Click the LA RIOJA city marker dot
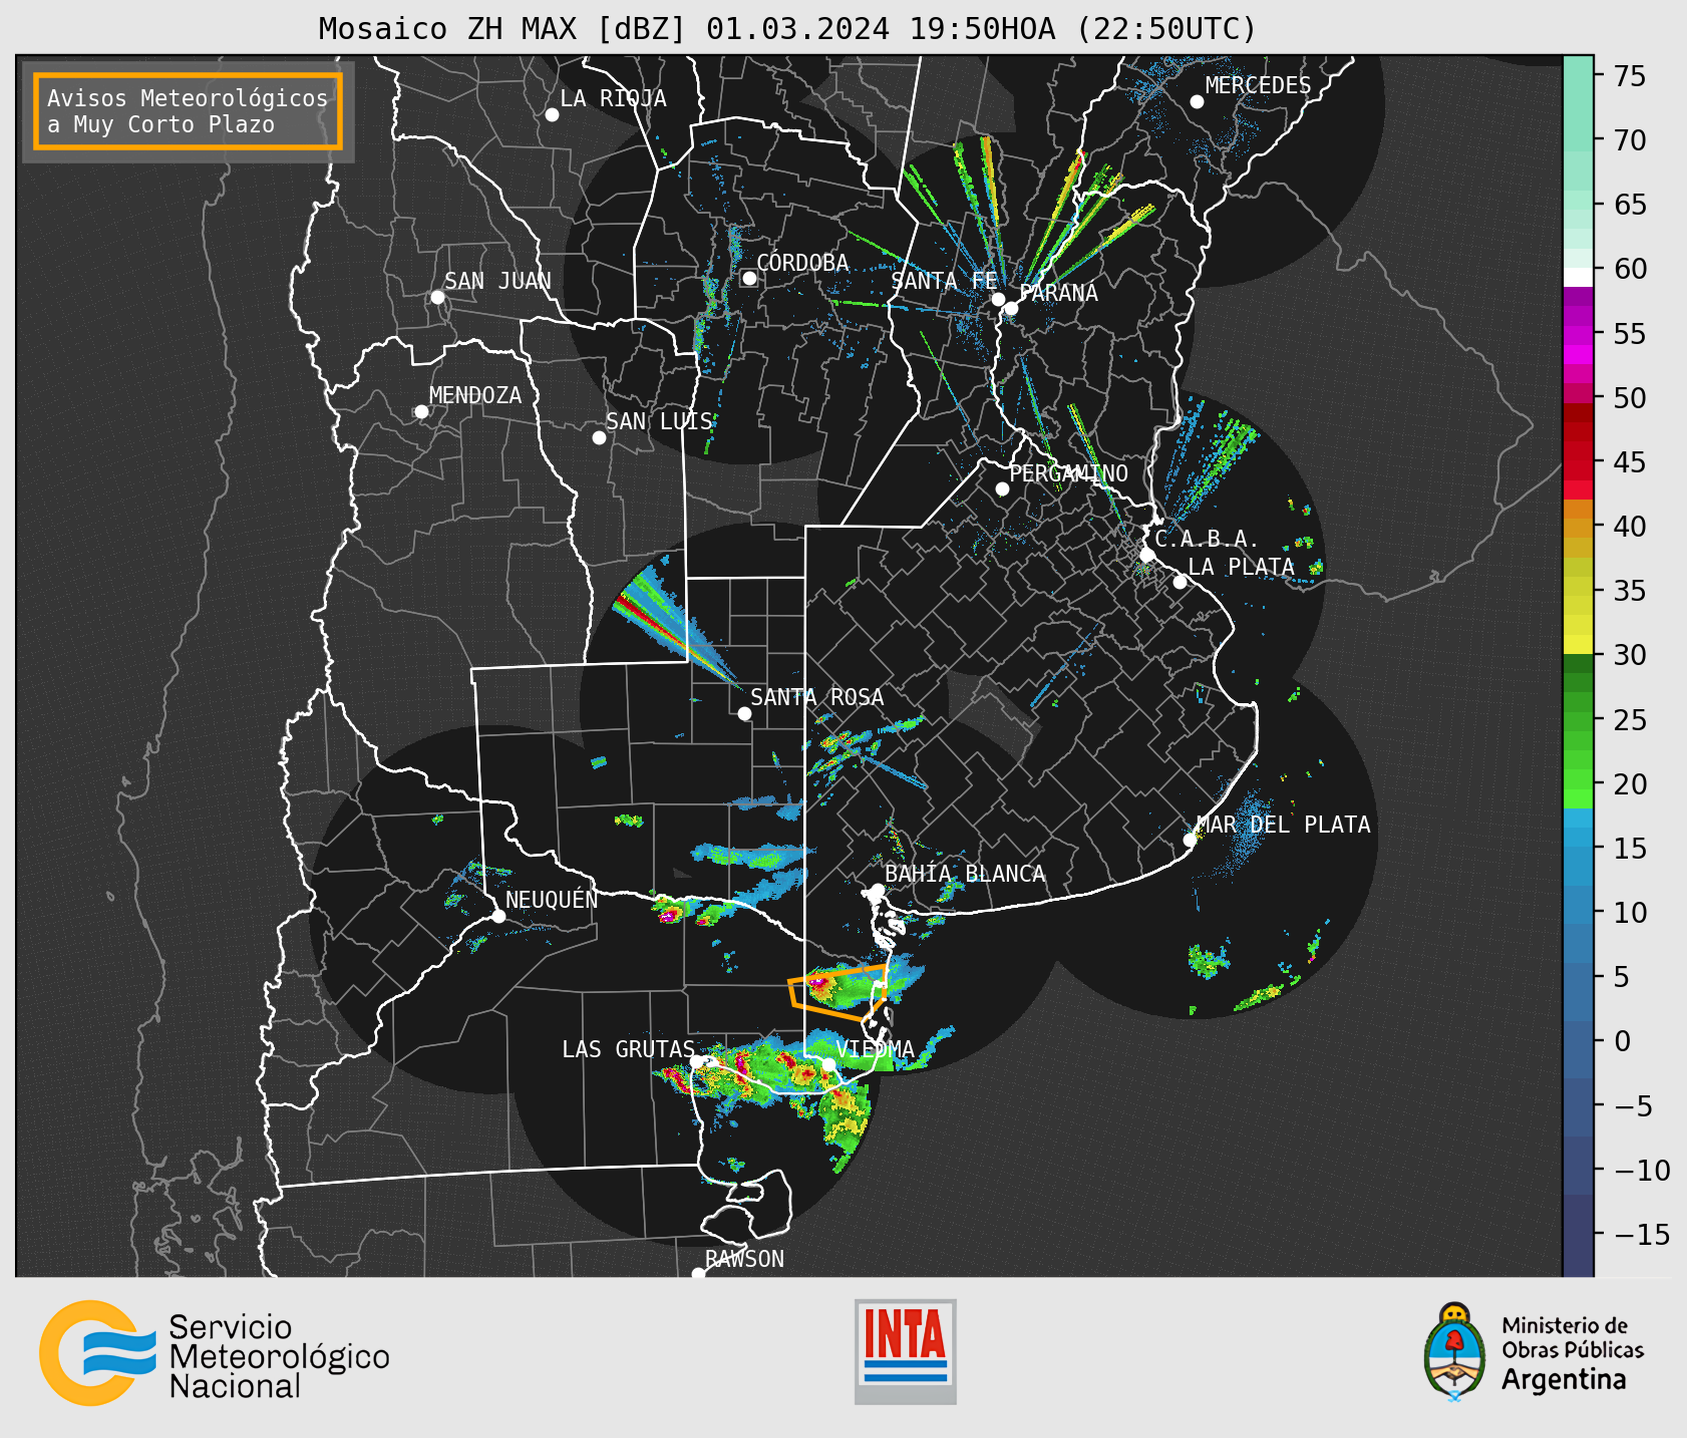This screenshot has width=1687, height=1438. click(552, 115)
